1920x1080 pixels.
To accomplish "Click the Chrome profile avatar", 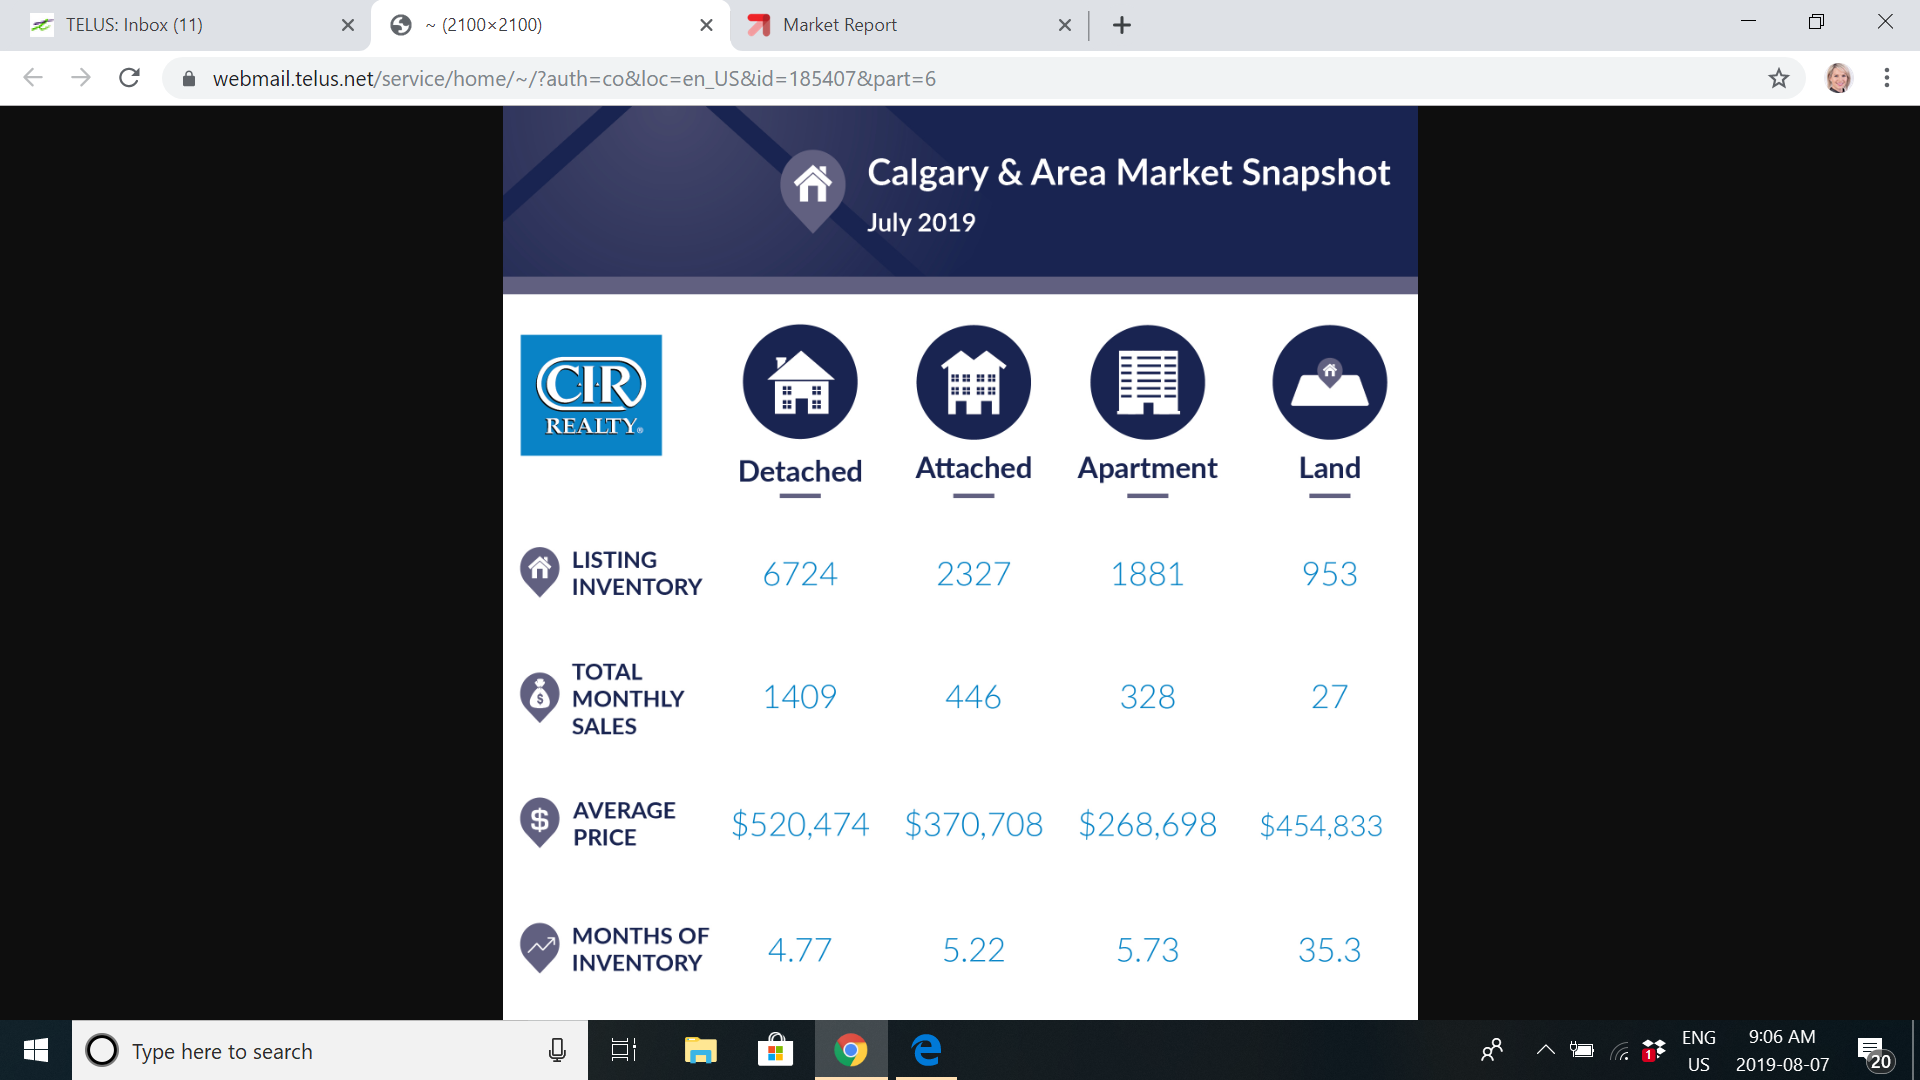I will [1838, 78].
